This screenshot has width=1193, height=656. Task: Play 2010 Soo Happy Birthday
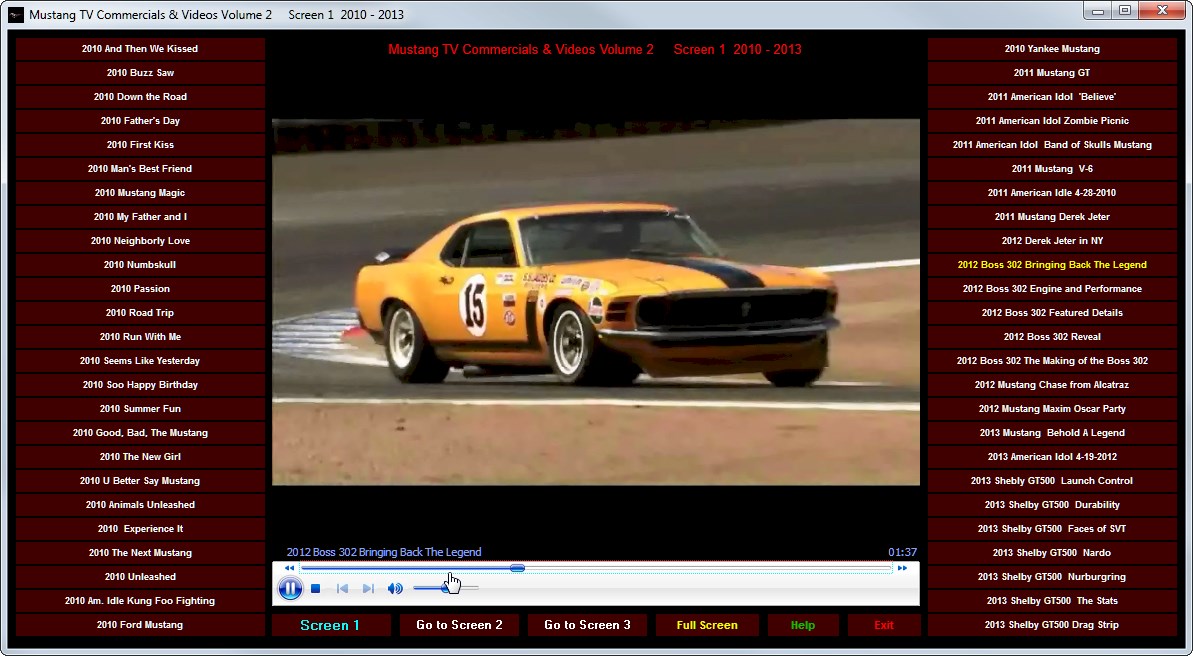(140, 384)
